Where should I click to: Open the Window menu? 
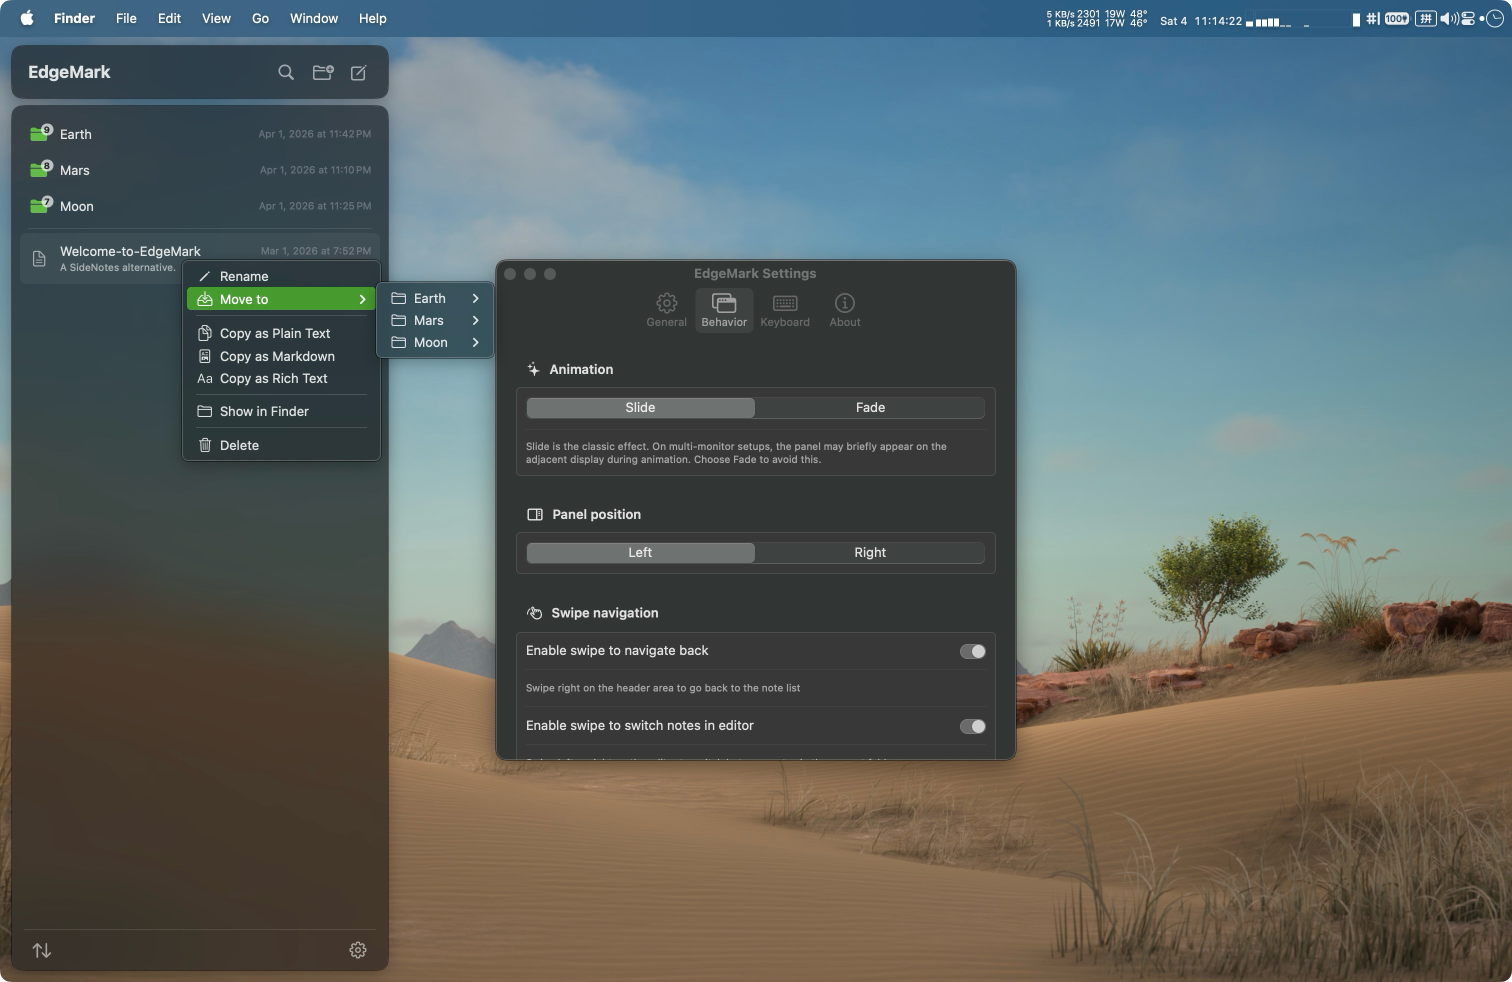coord(314,18)
